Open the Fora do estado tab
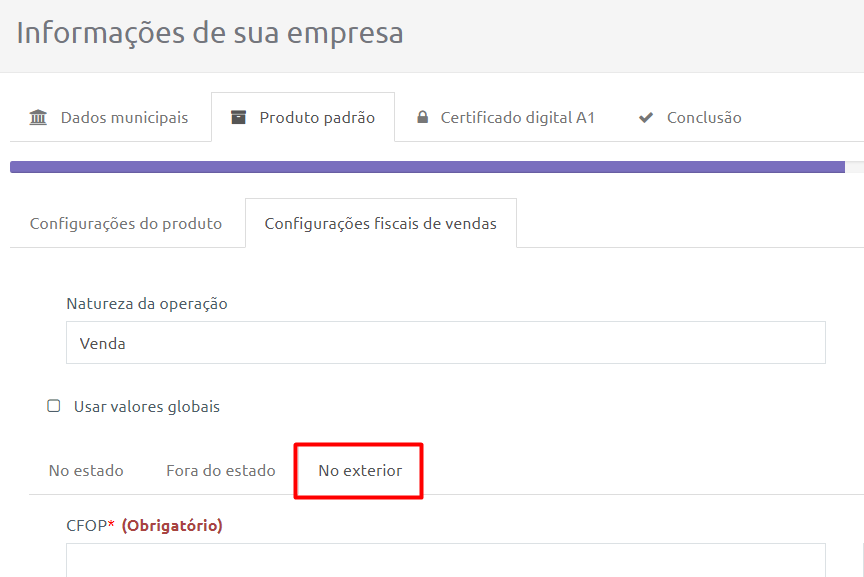 (220, 471)
